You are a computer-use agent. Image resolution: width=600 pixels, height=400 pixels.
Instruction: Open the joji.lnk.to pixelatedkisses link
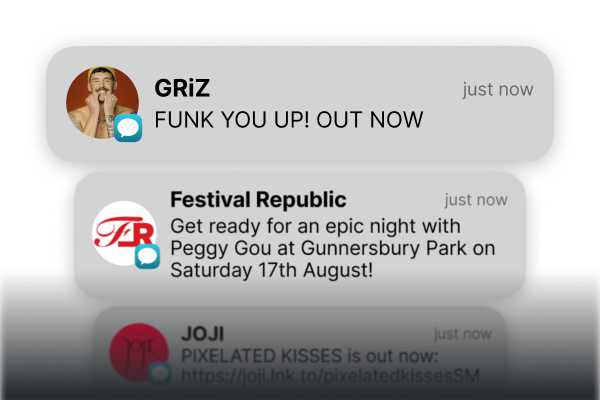point(330,376)
